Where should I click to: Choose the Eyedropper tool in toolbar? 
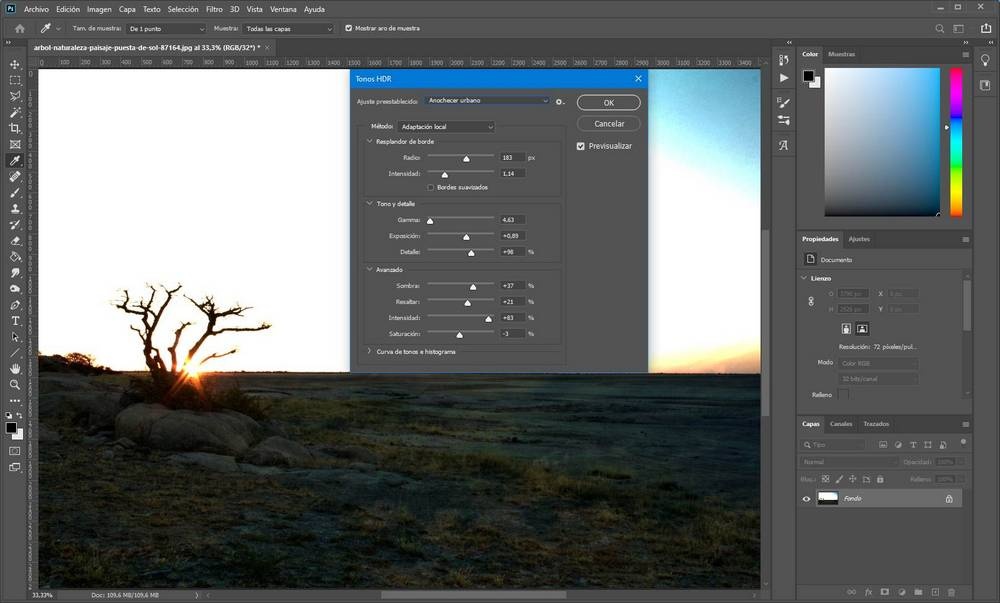tap(15, 160)
